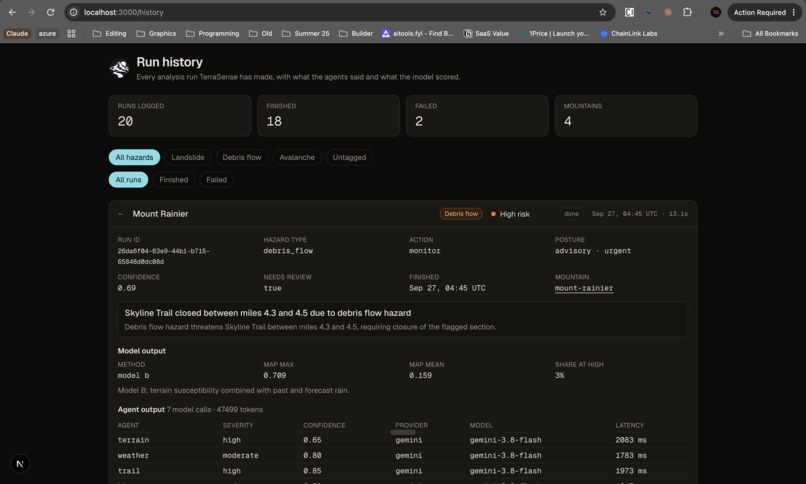The image size is (806, 484).
Task: Click the Runs Logged 20 card
Action: (179, 116)
